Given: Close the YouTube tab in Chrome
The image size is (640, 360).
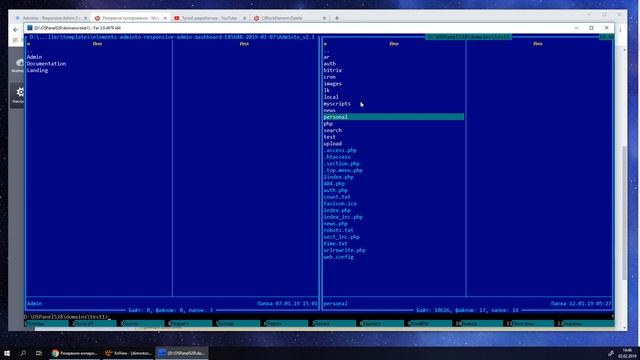Looking at the screenshot, I should coord(244,18).
